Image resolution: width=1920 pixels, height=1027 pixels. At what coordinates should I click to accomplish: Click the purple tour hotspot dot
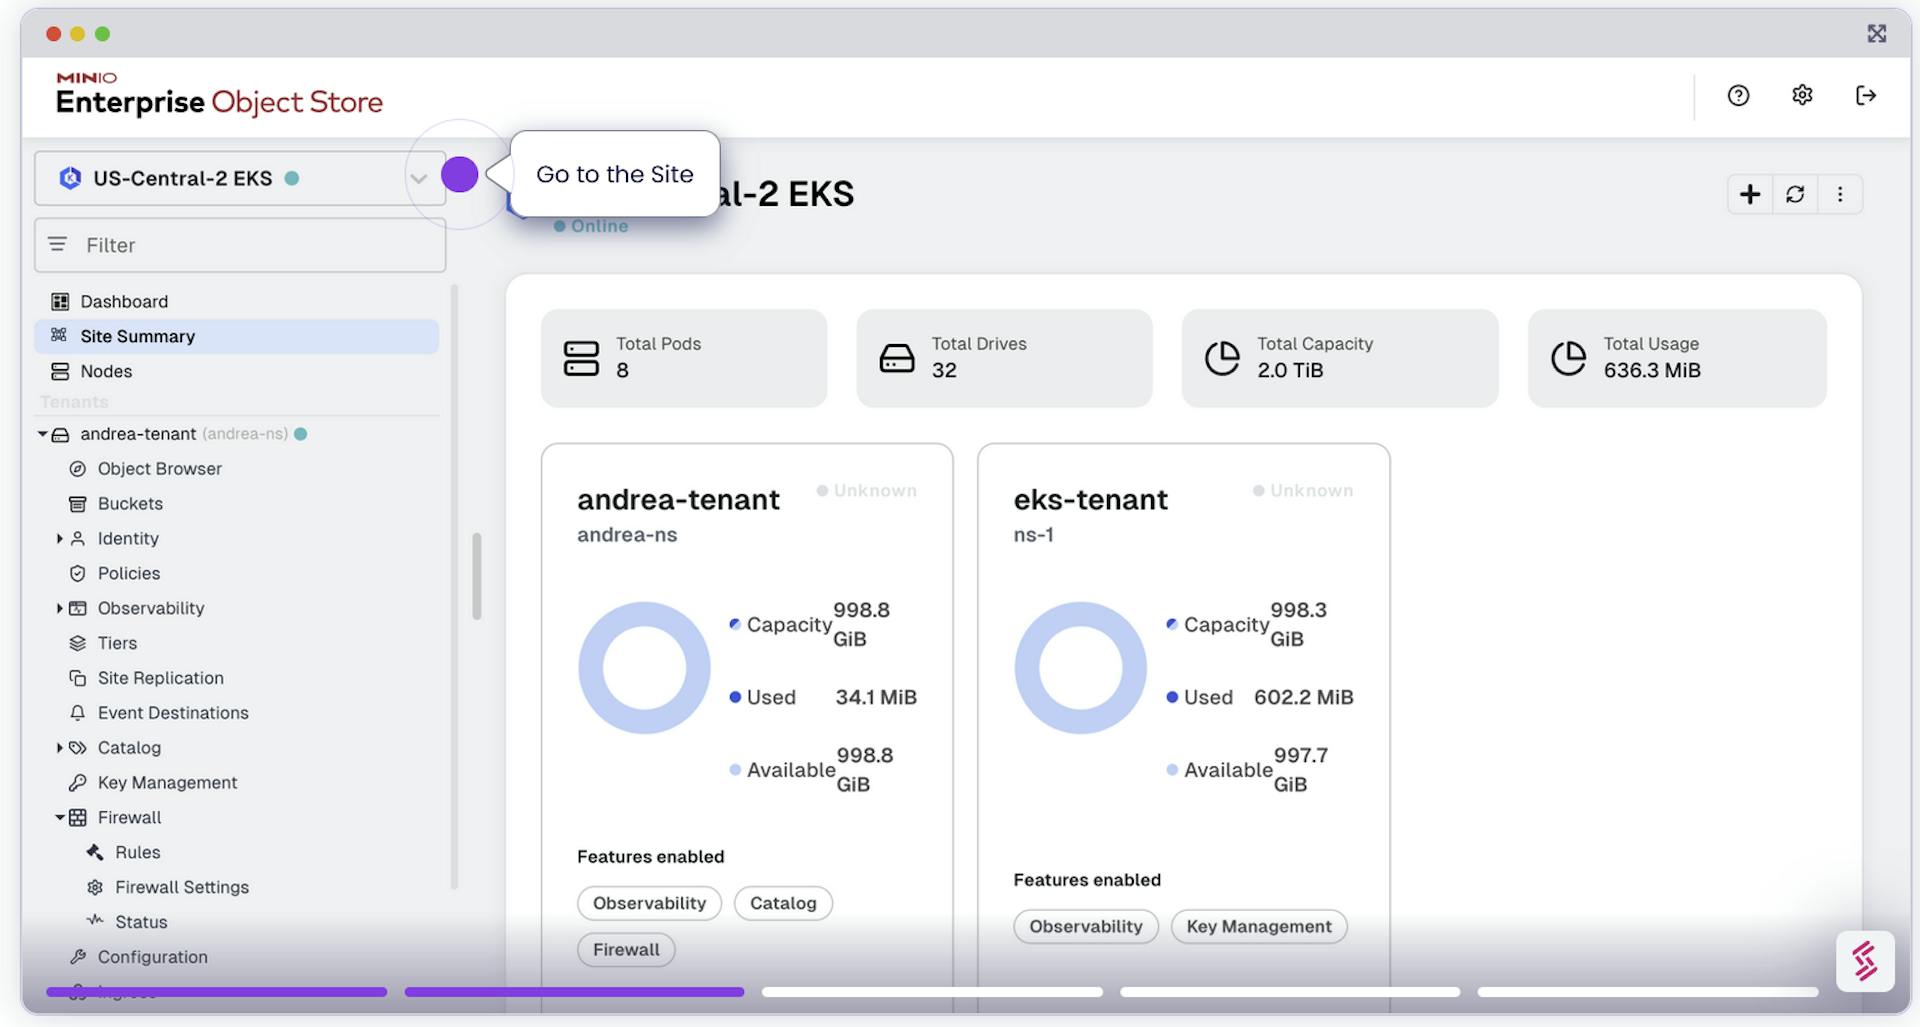coord(460,174)
